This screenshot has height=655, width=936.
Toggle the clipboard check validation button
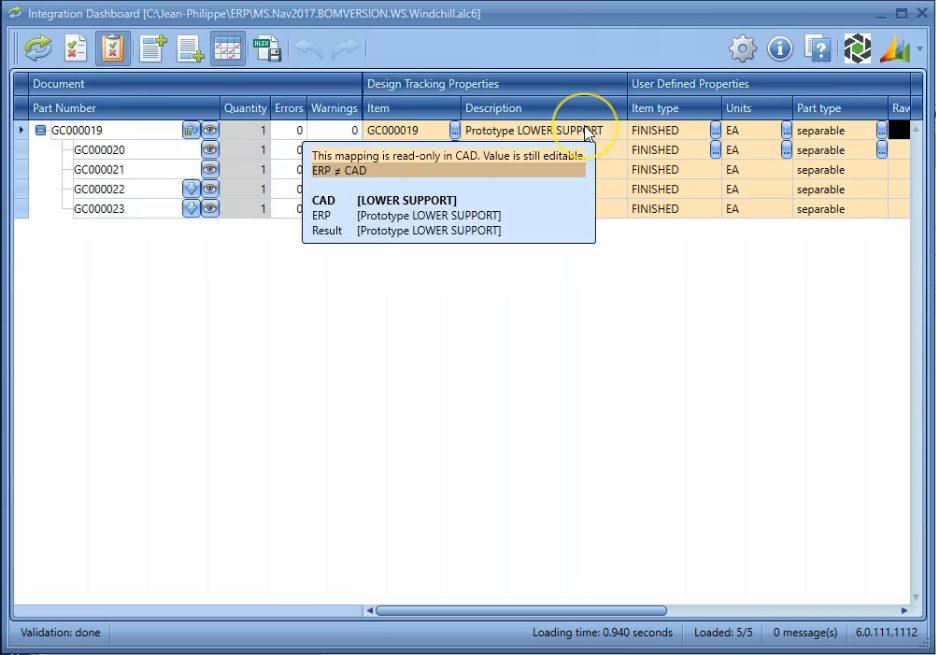click(112, 48)
